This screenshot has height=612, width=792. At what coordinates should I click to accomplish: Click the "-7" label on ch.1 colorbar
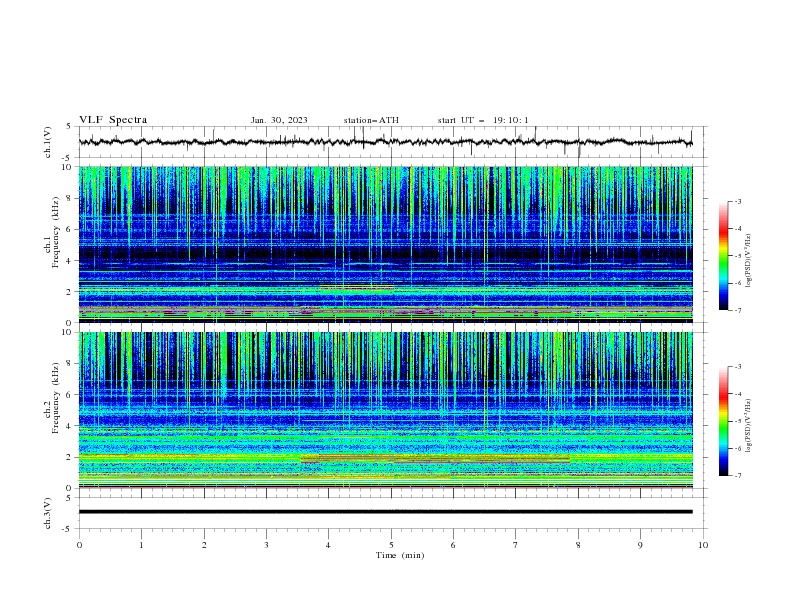point(737,310)
